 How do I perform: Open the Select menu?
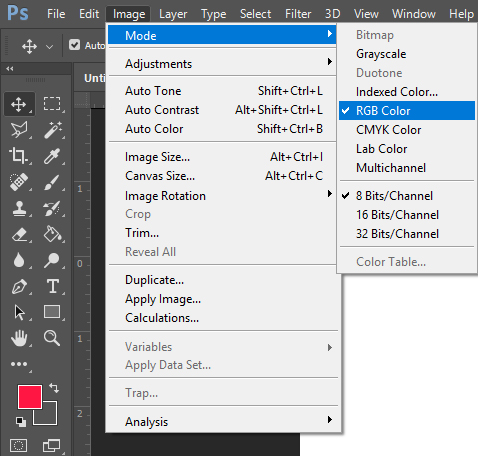pyautogui.click(x=255, y=14)
